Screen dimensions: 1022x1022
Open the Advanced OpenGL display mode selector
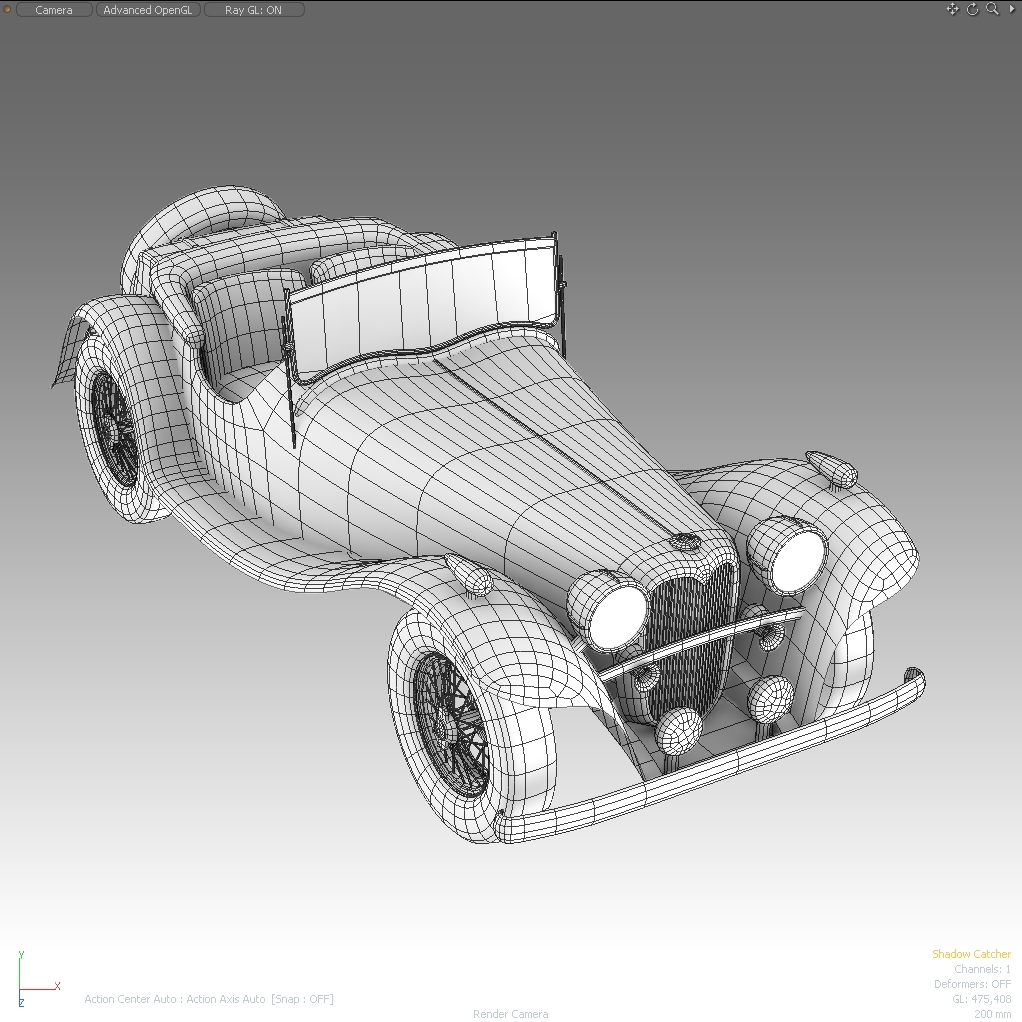[147, 9]
